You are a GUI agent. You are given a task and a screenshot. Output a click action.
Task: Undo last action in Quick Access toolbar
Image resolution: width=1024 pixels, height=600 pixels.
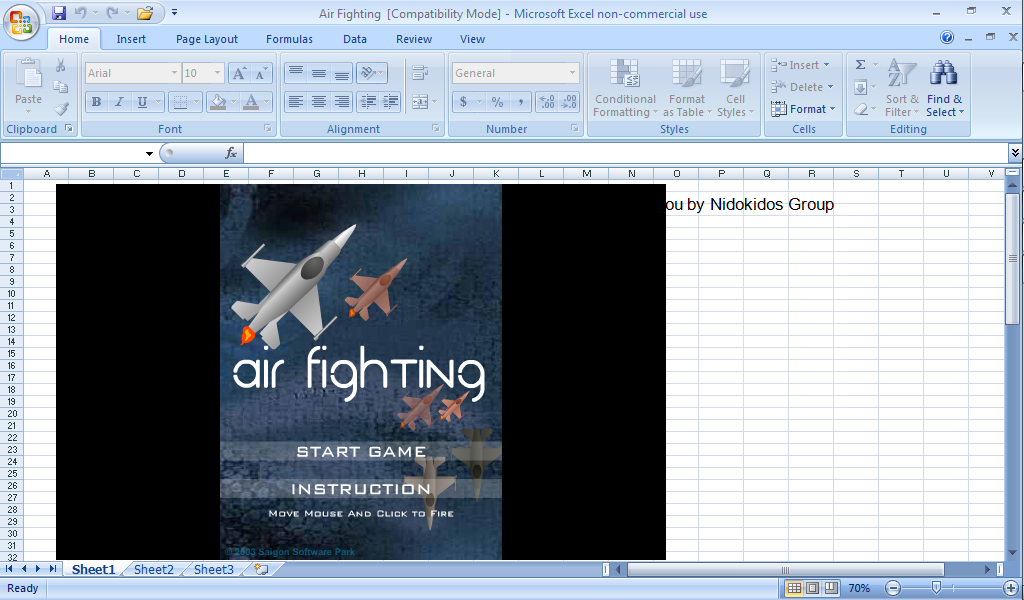click(81, 12)
